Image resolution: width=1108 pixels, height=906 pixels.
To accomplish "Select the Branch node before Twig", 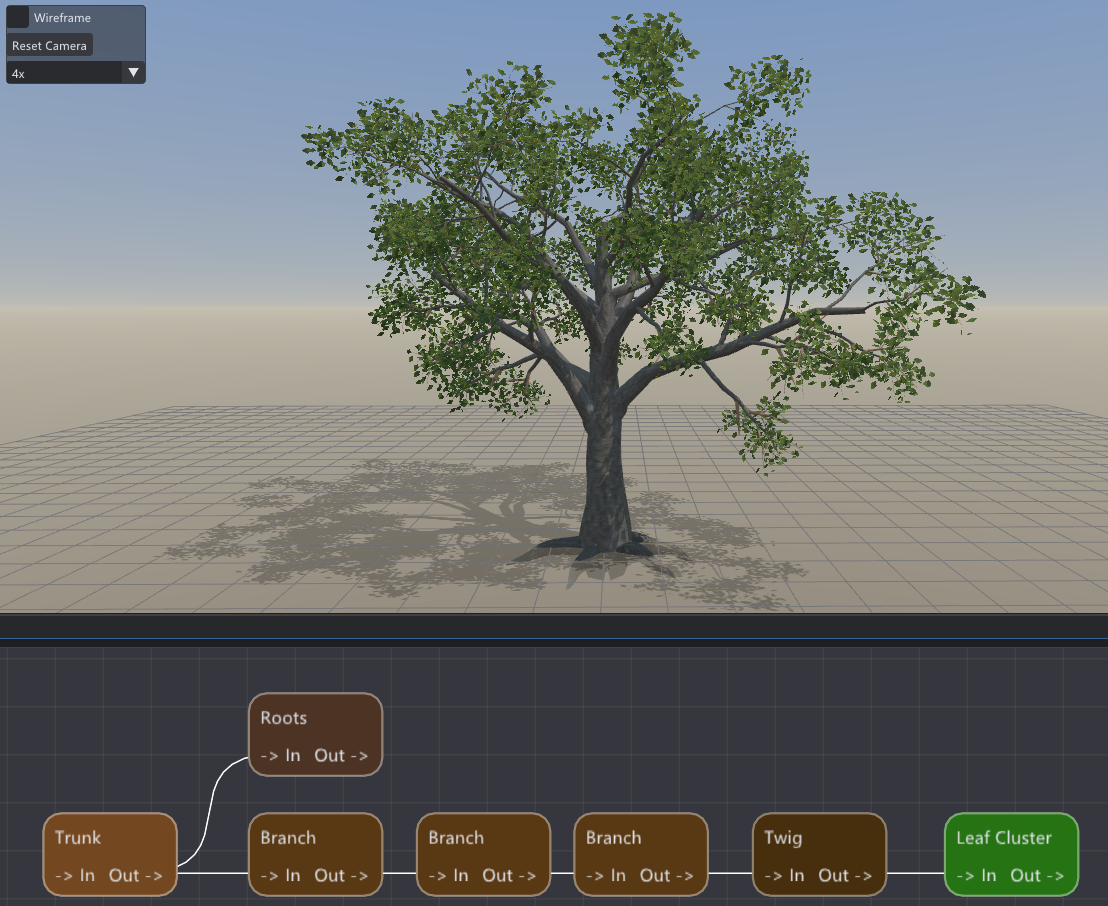I will point(641,854).
